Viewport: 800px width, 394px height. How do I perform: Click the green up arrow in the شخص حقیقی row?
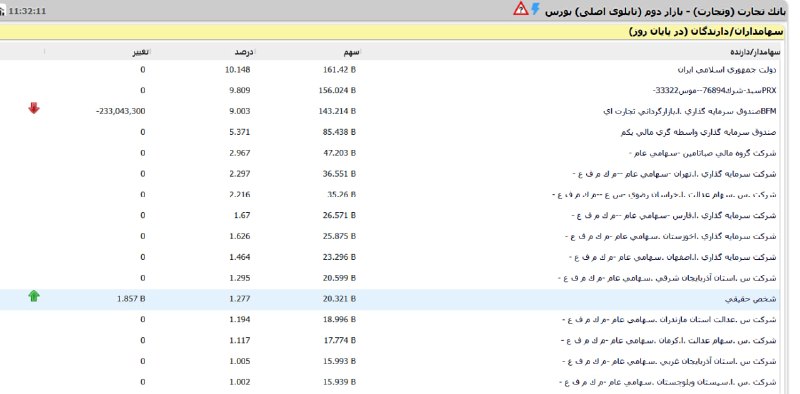[x=34, y=296]
